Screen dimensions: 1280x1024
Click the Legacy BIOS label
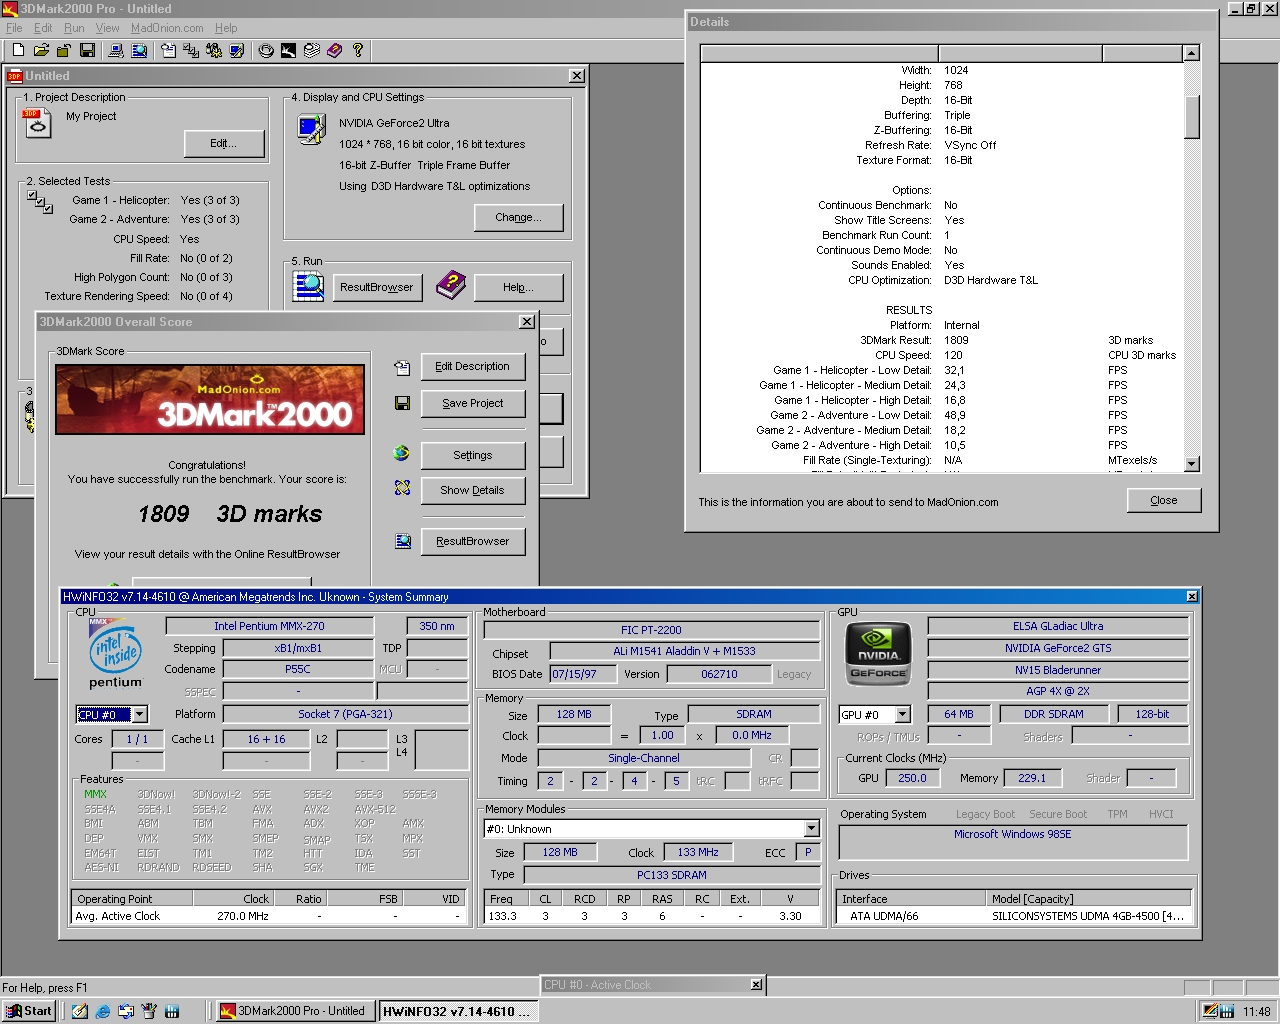[794, 674]
